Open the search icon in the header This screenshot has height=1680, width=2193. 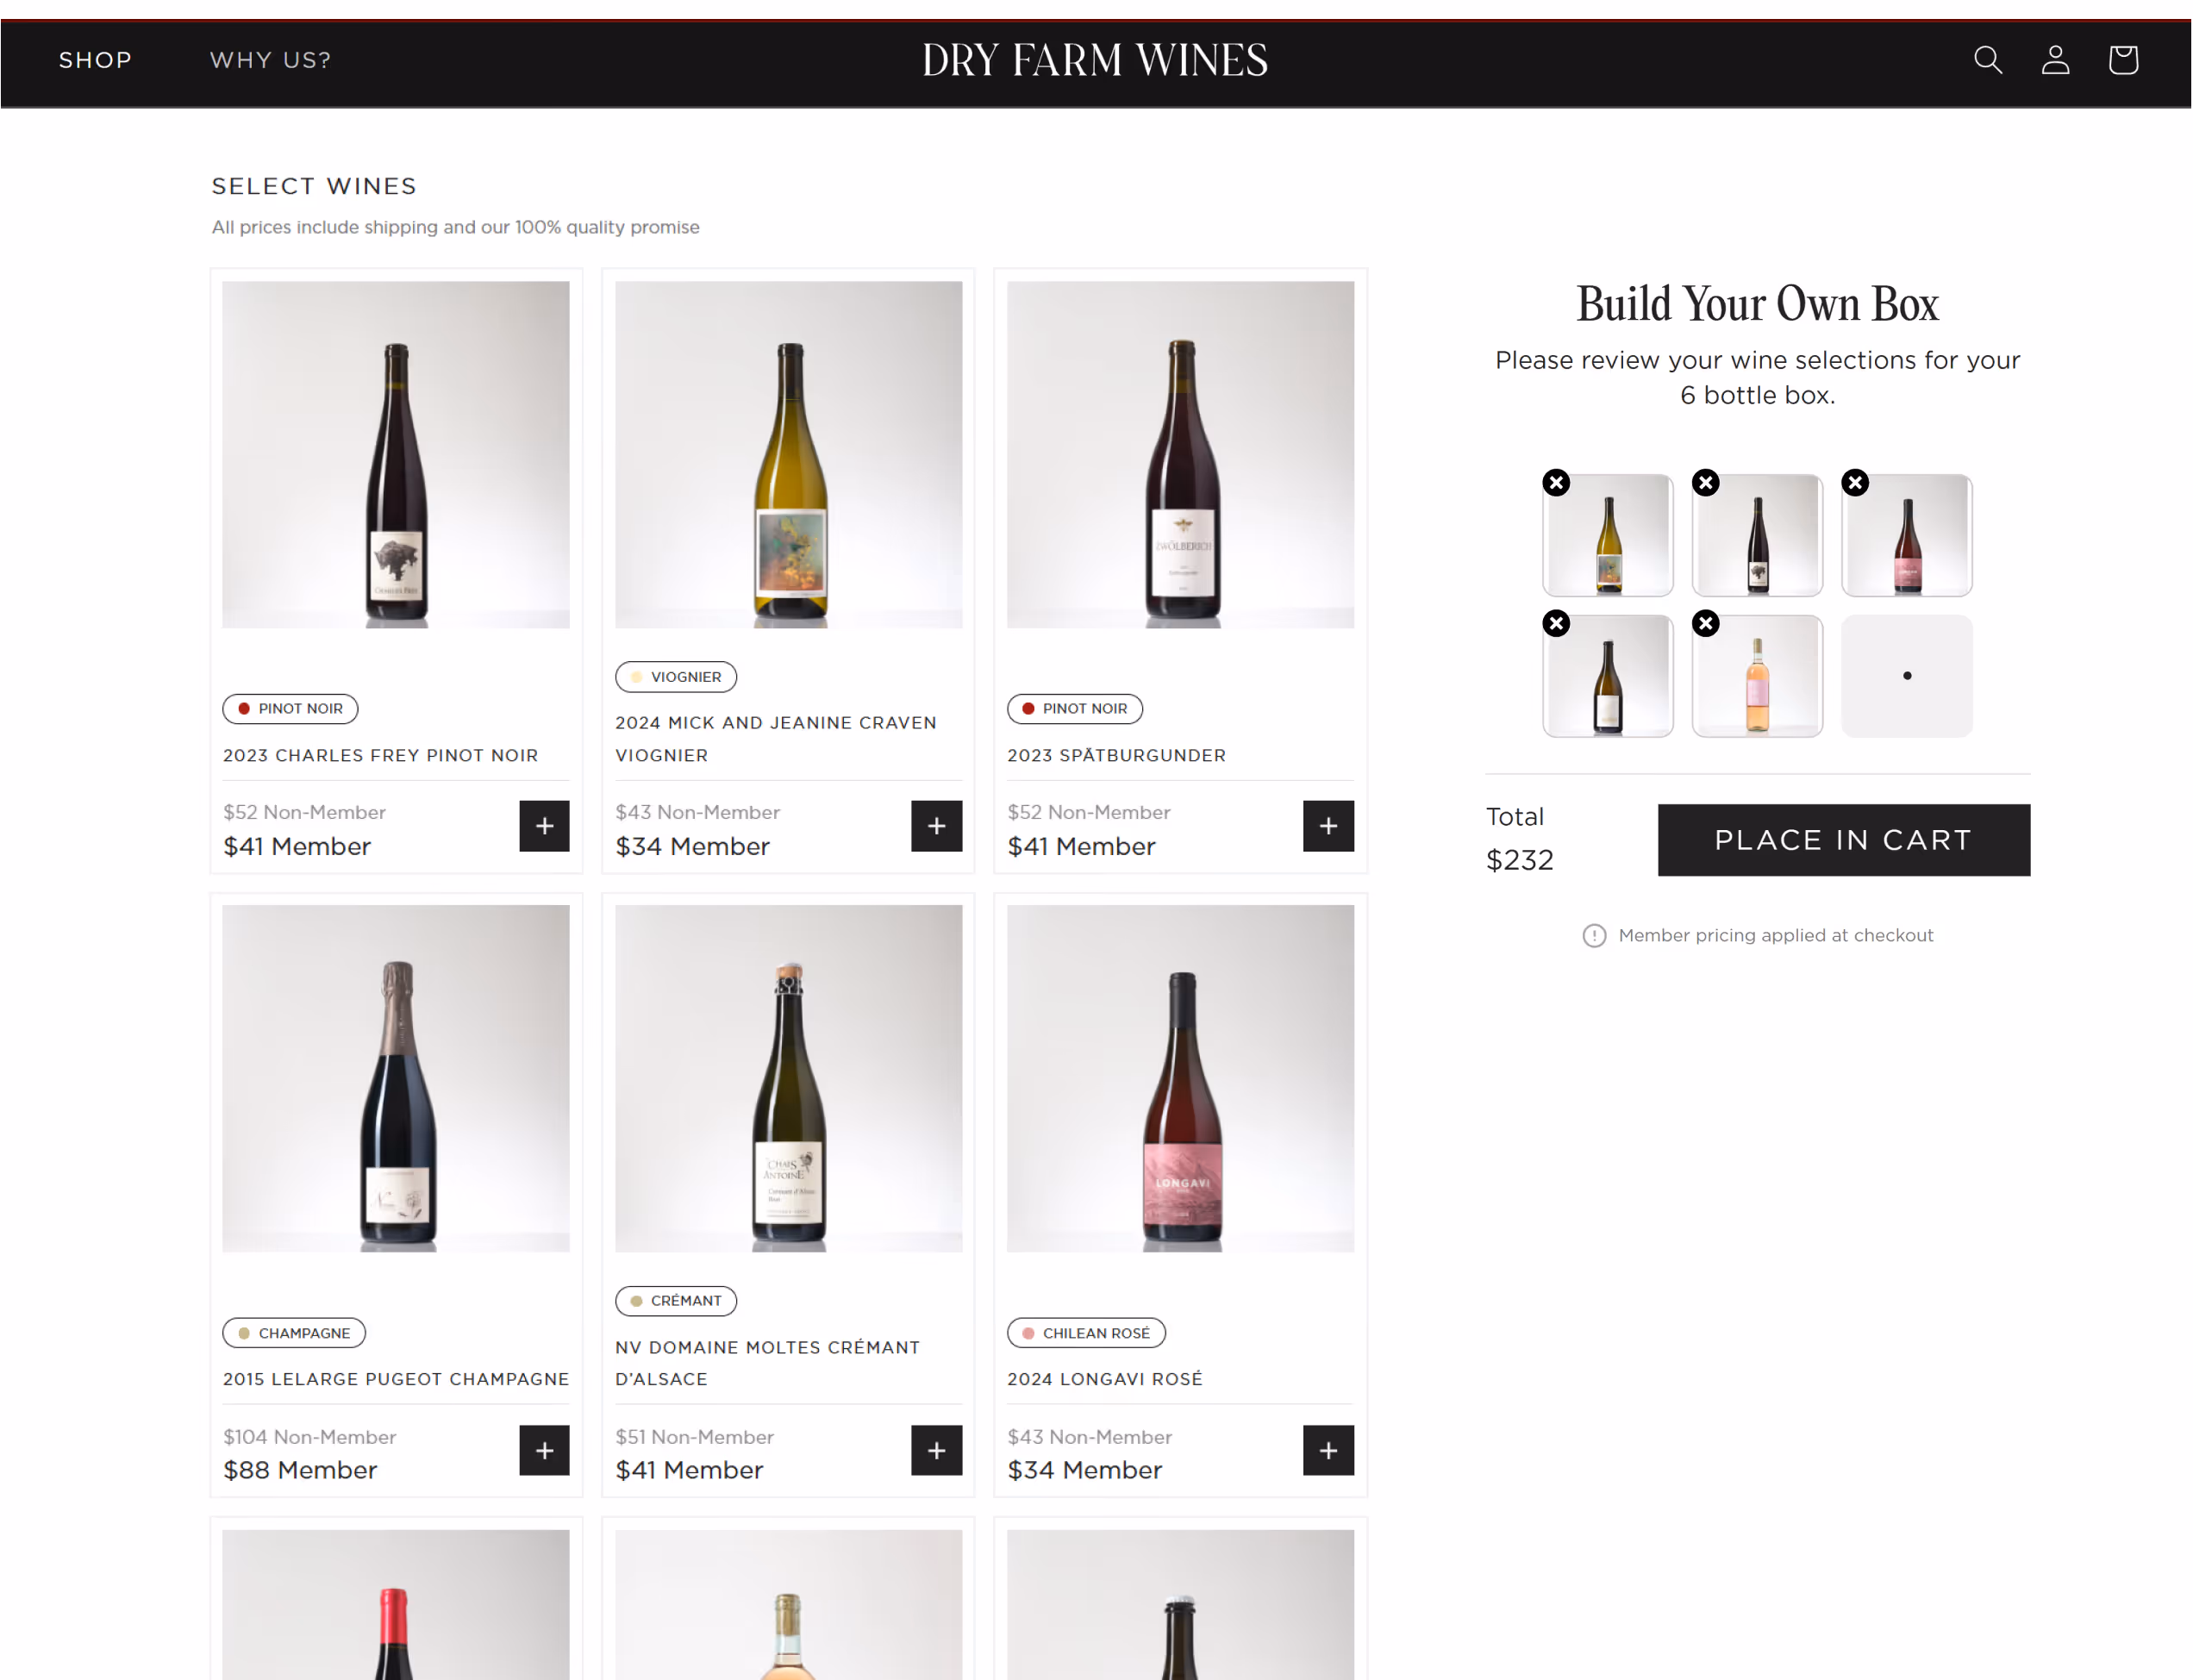1987,60
